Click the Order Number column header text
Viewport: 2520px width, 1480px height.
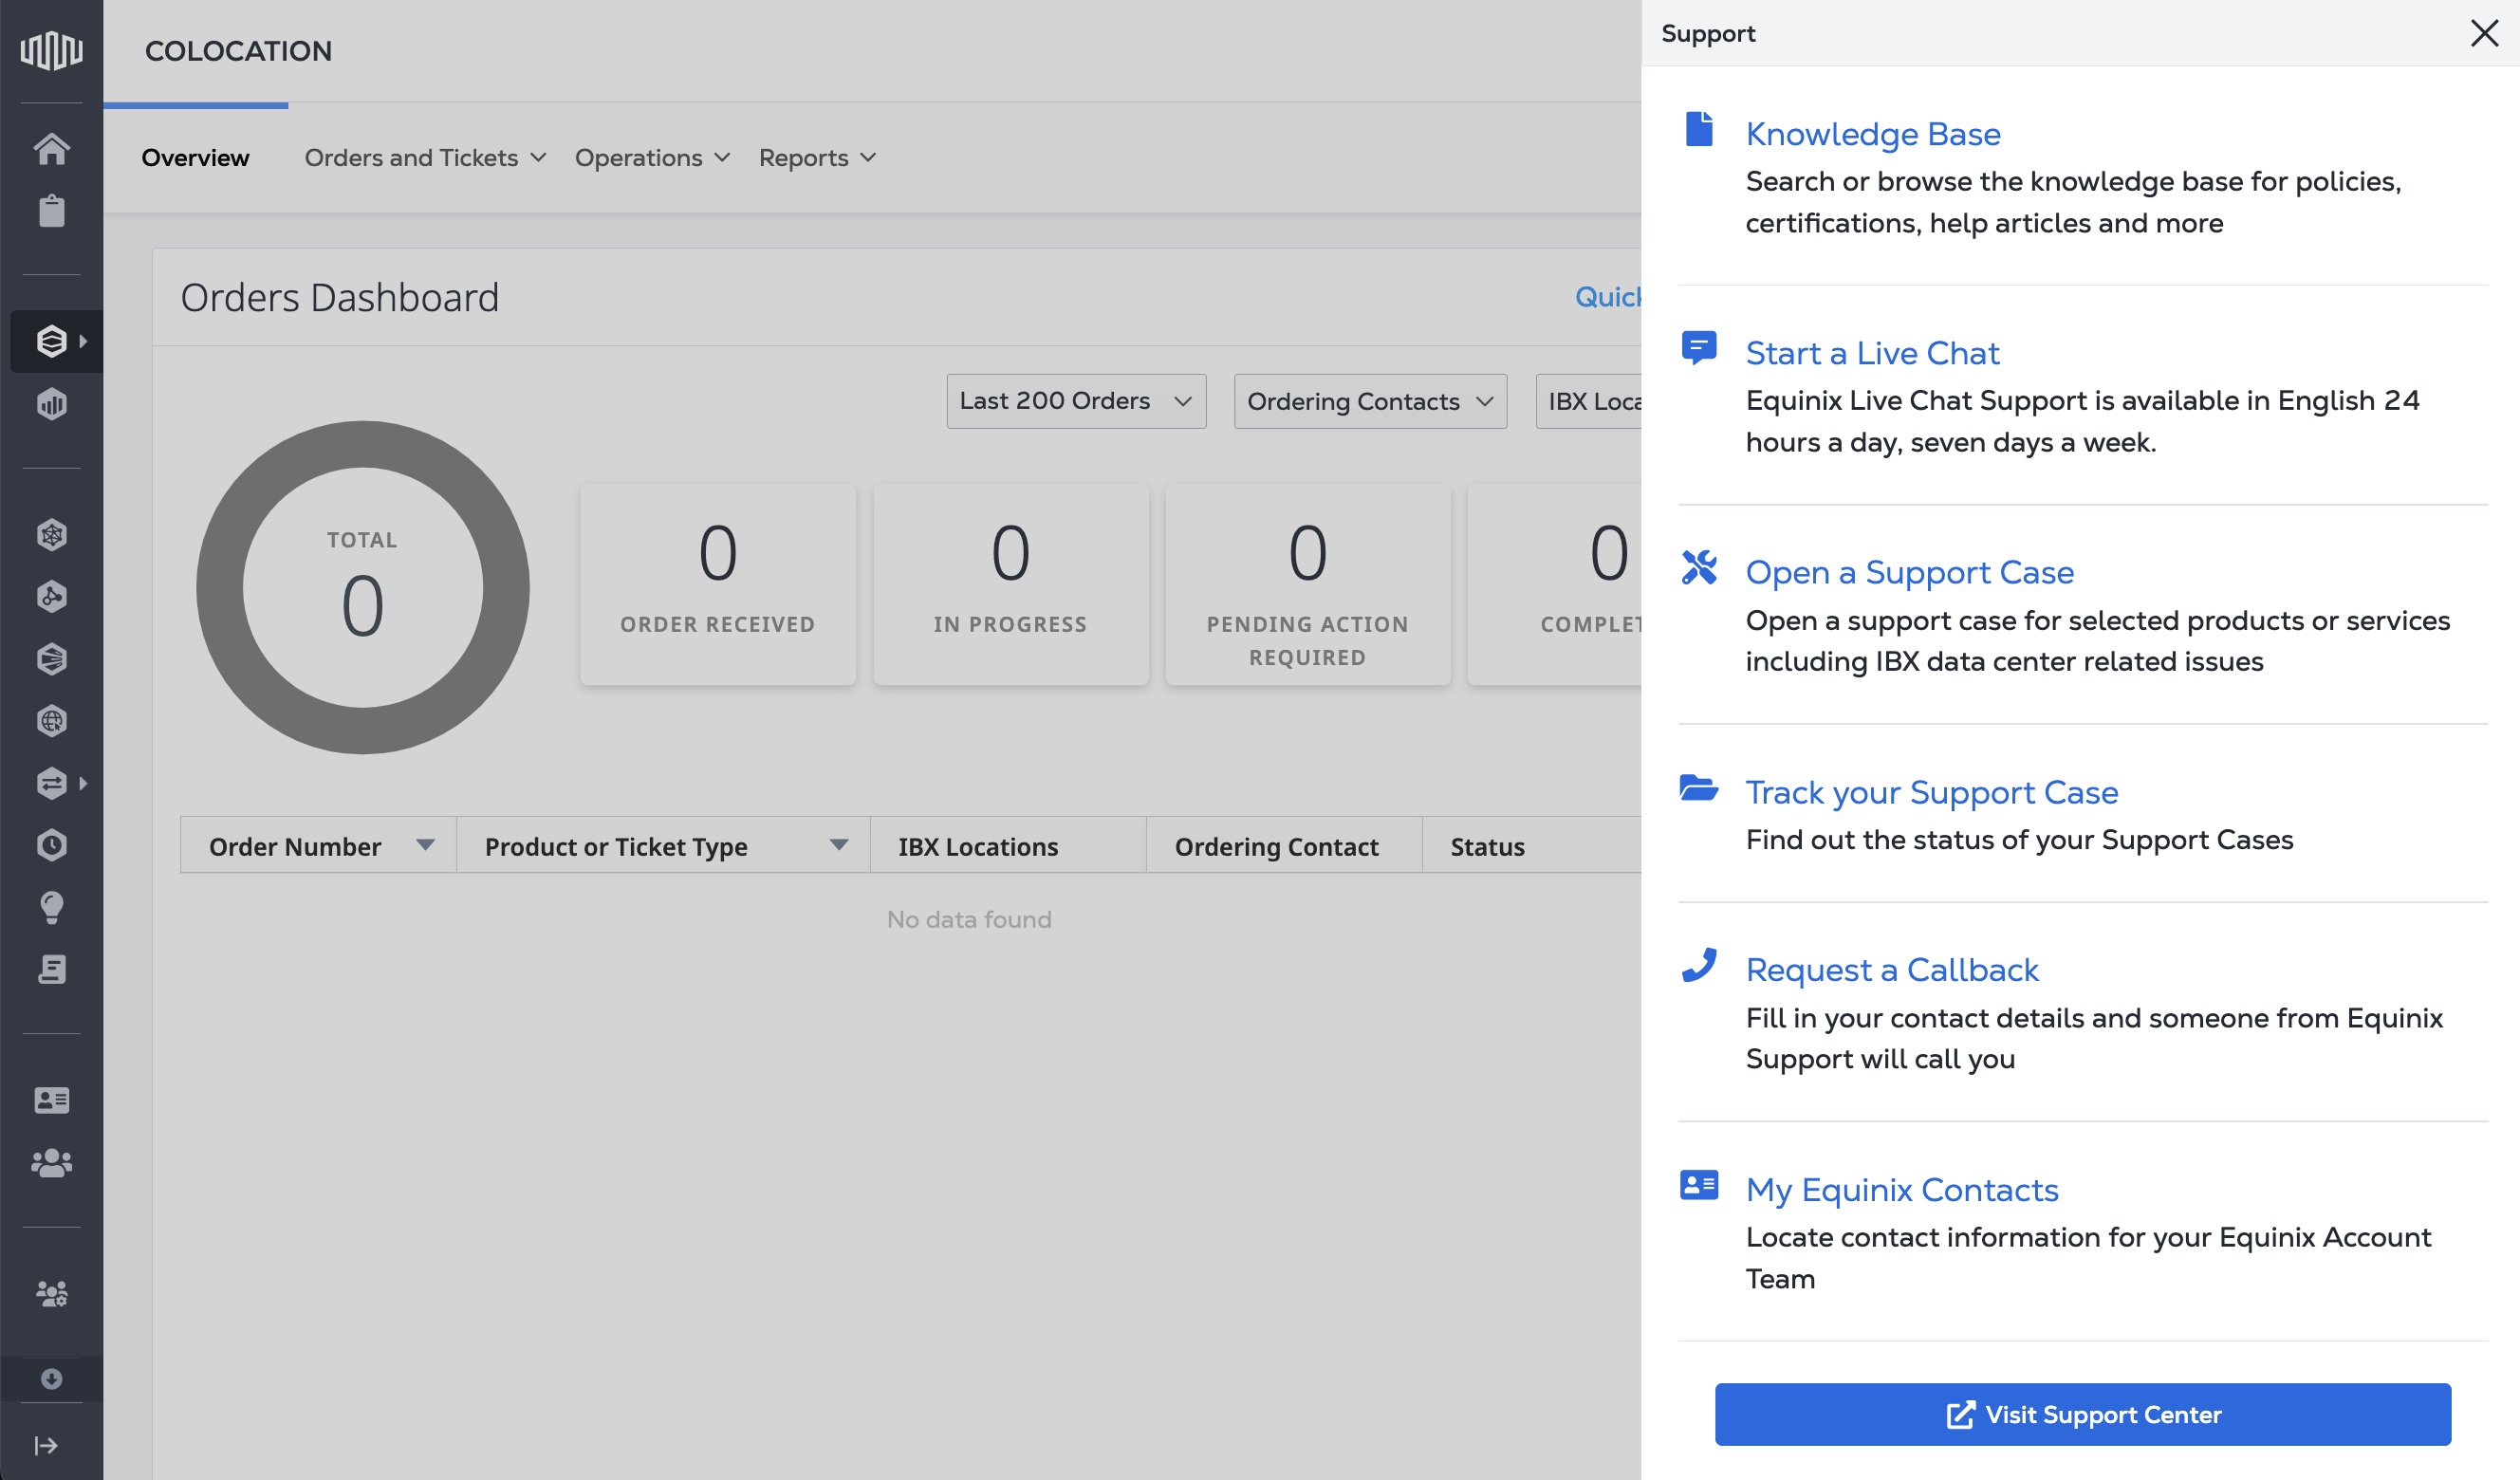coord(295,846)
